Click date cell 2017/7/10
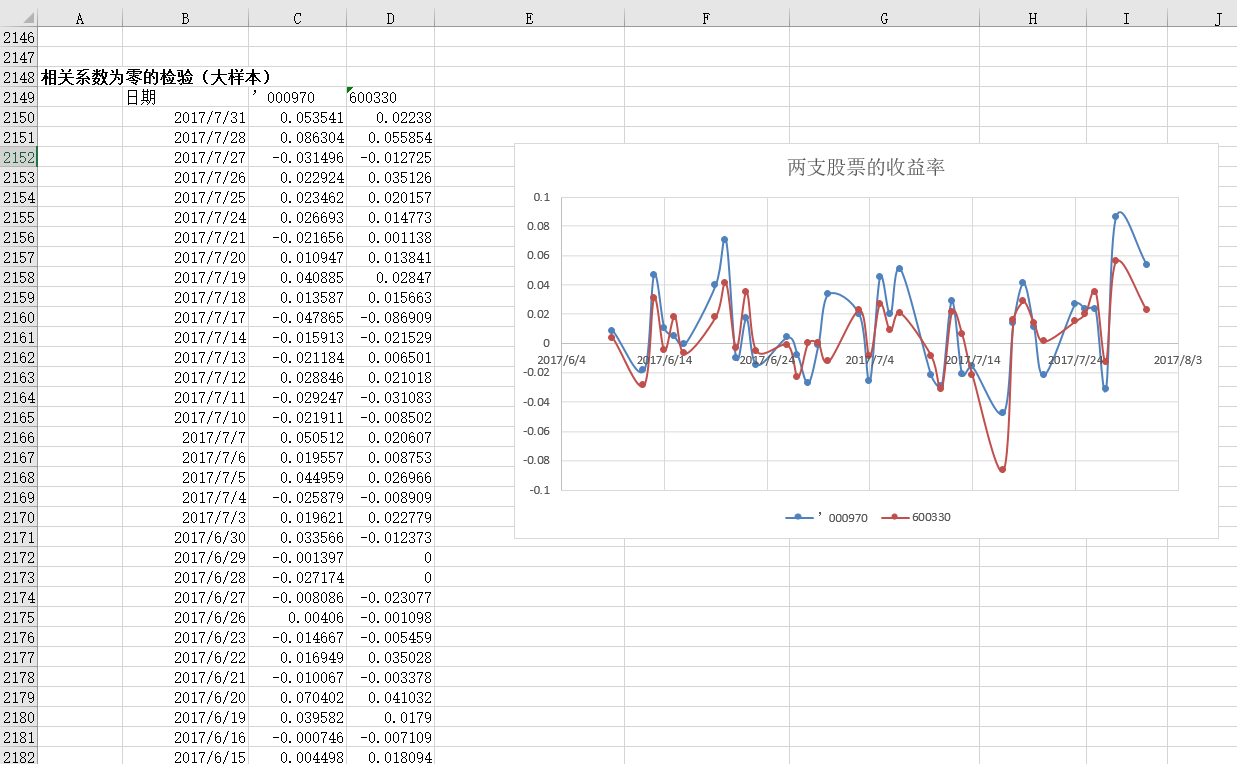 186,417
